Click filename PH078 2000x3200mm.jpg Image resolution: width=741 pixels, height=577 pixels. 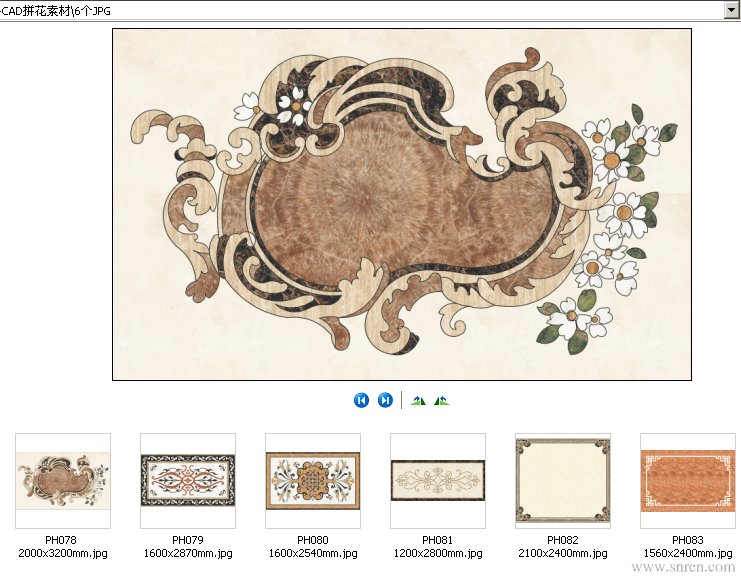[x=63, y=547]
